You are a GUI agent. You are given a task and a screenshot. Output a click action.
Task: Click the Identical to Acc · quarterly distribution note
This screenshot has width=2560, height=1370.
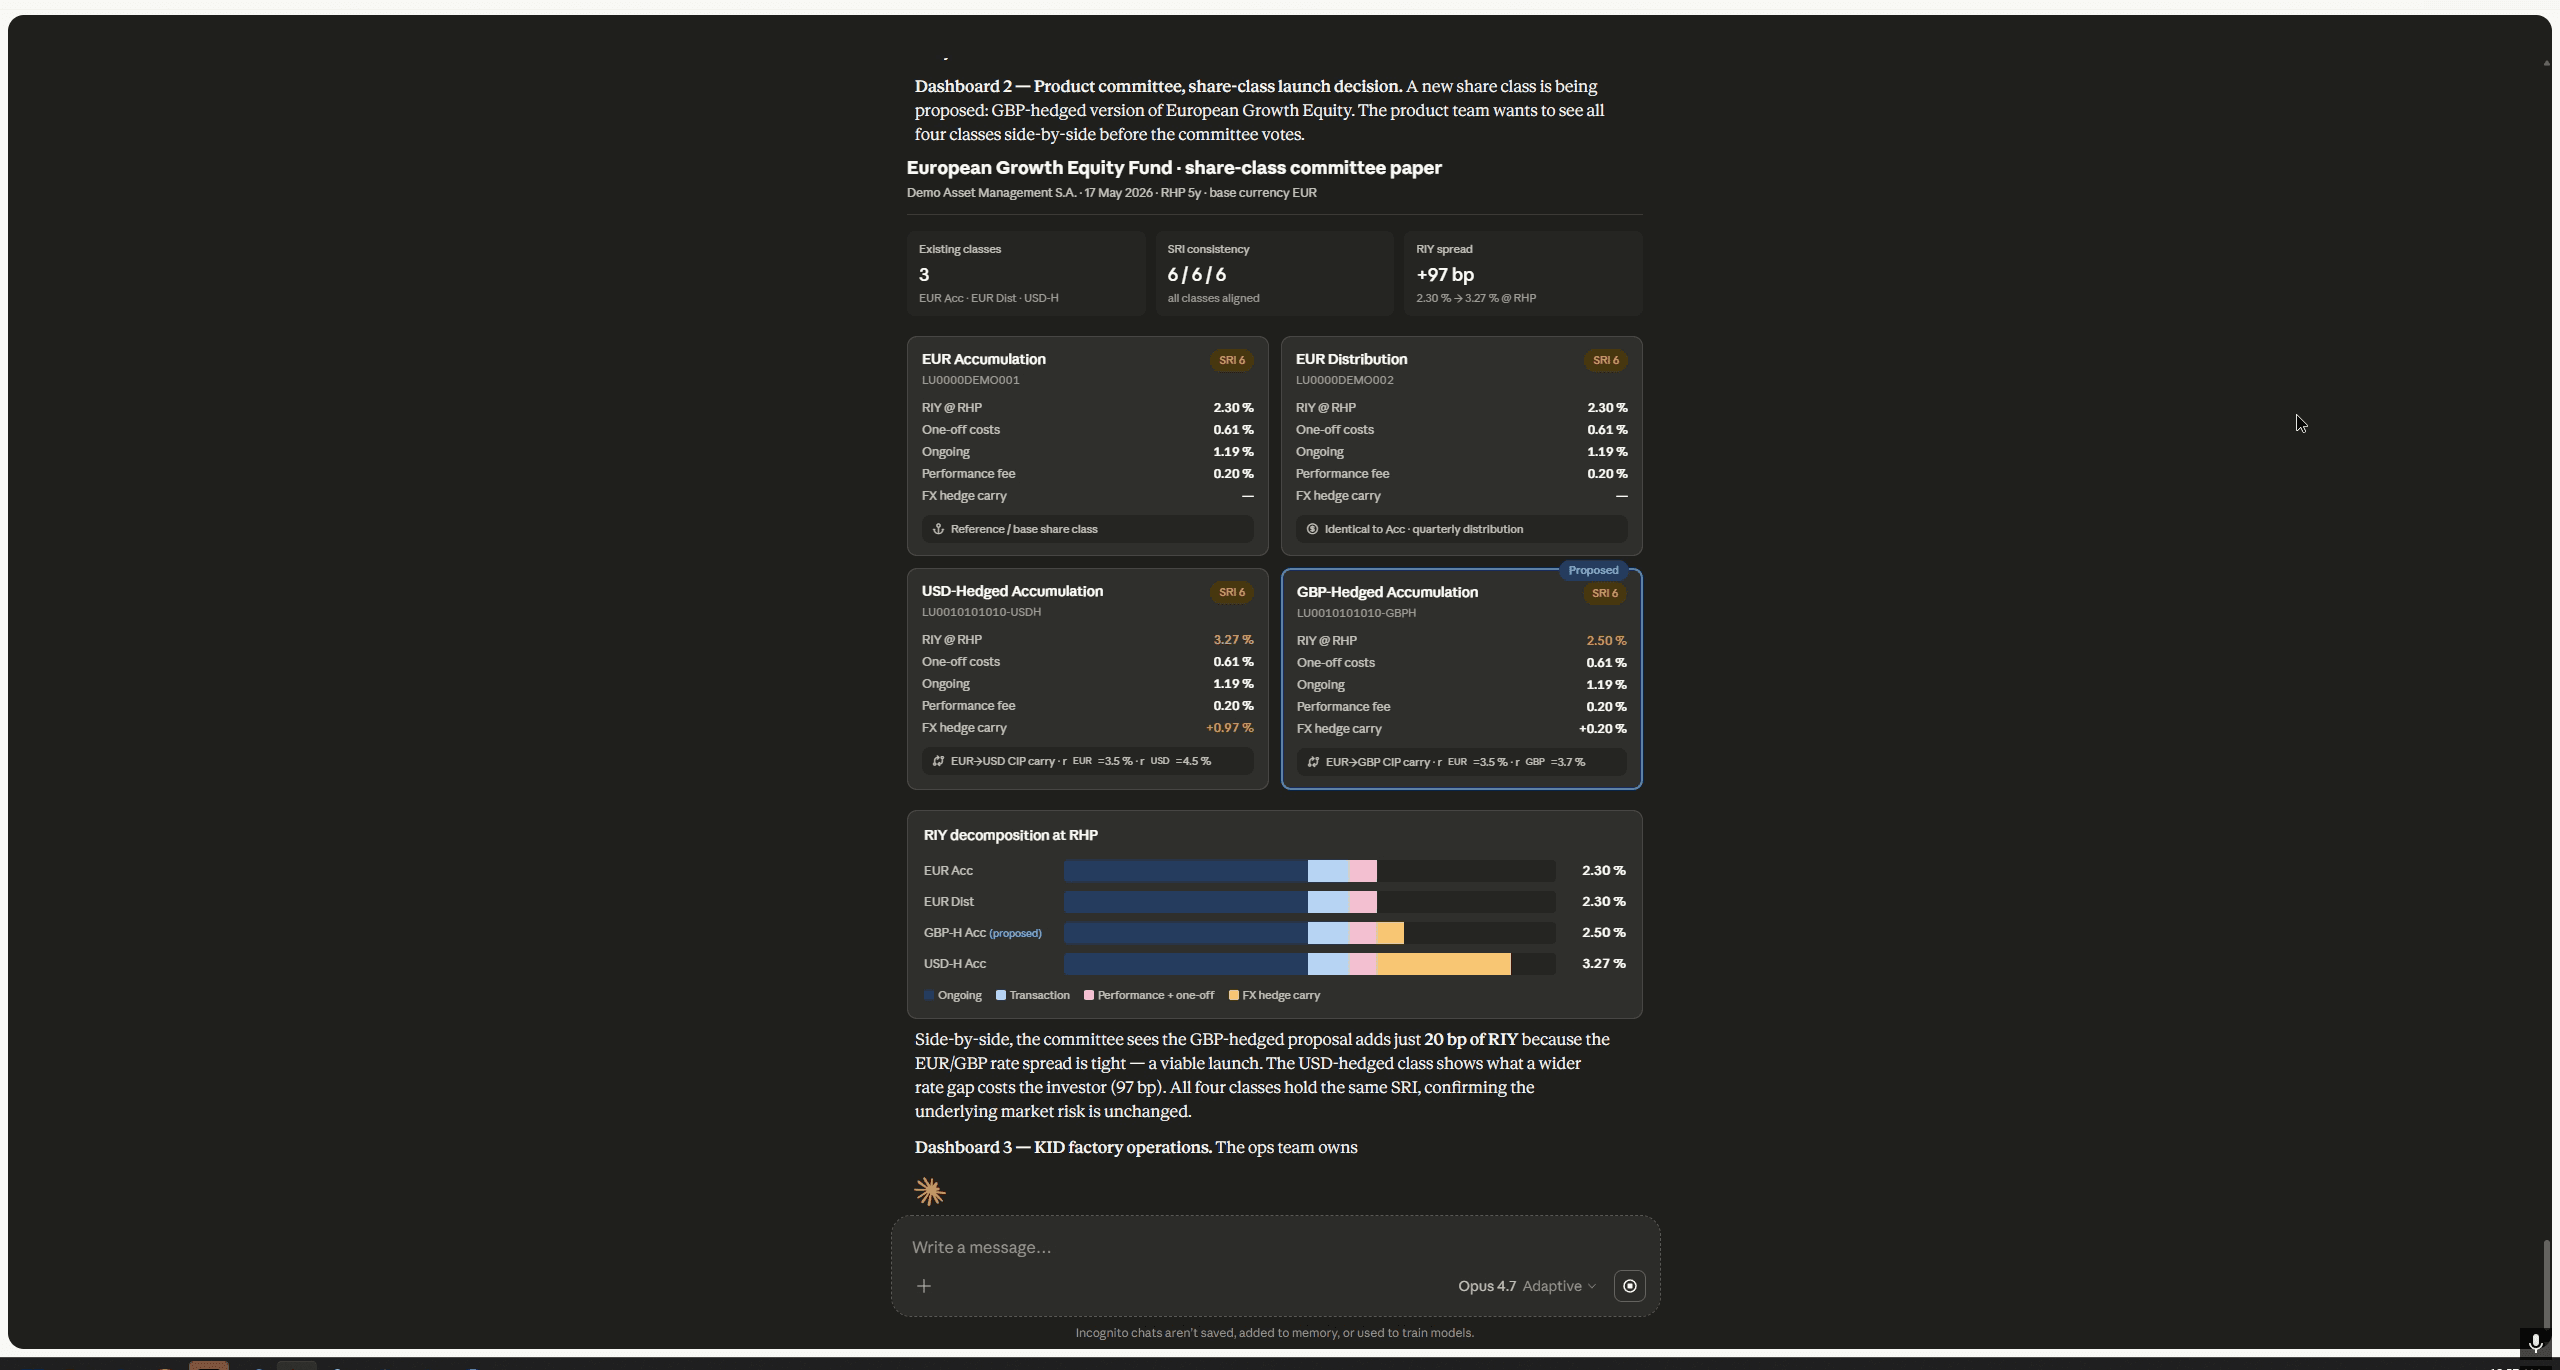tap(1462, 529)
